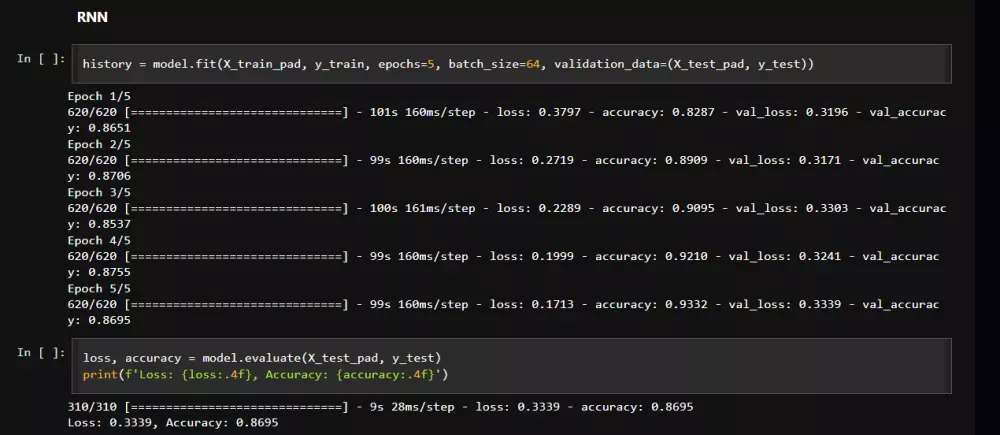1000x435 pixels.
Task: Click the val accuracy value 'y: 0.8537'
Action: 99,224
